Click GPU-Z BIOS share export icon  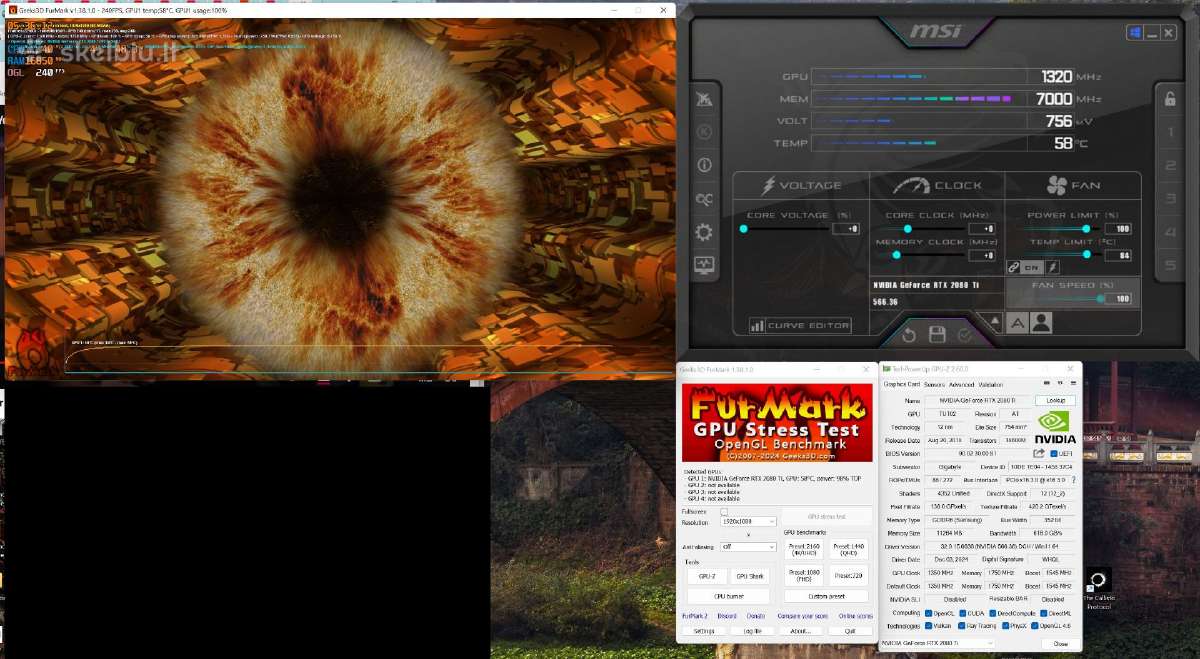[1039, 453]
